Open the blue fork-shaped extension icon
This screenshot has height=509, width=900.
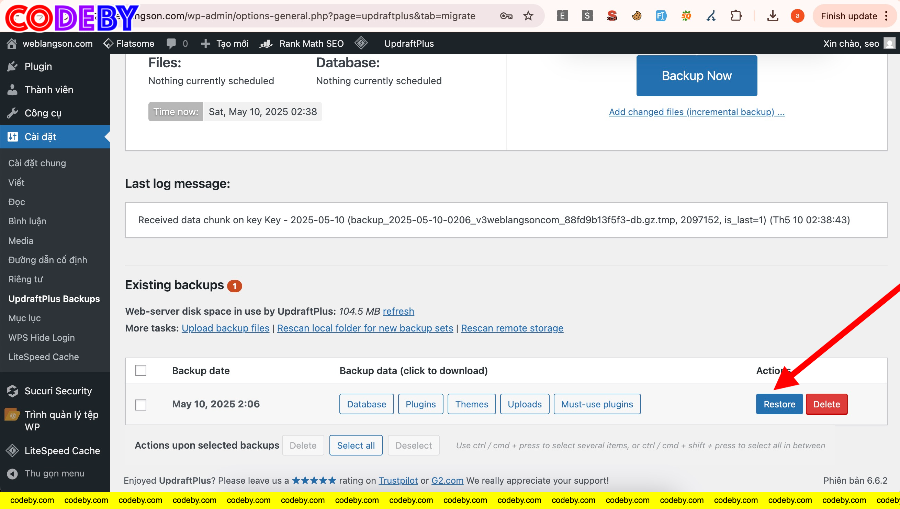[x=711, y=16]
